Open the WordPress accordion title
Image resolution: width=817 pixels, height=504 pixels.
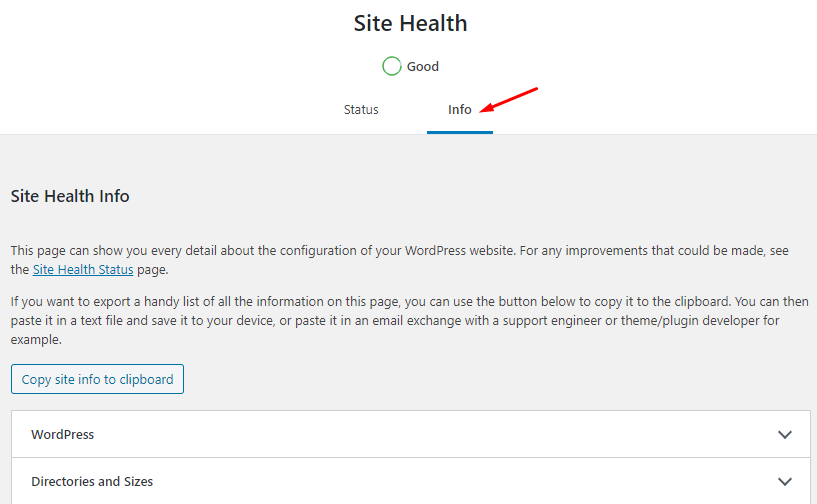[x=63, y=434]
